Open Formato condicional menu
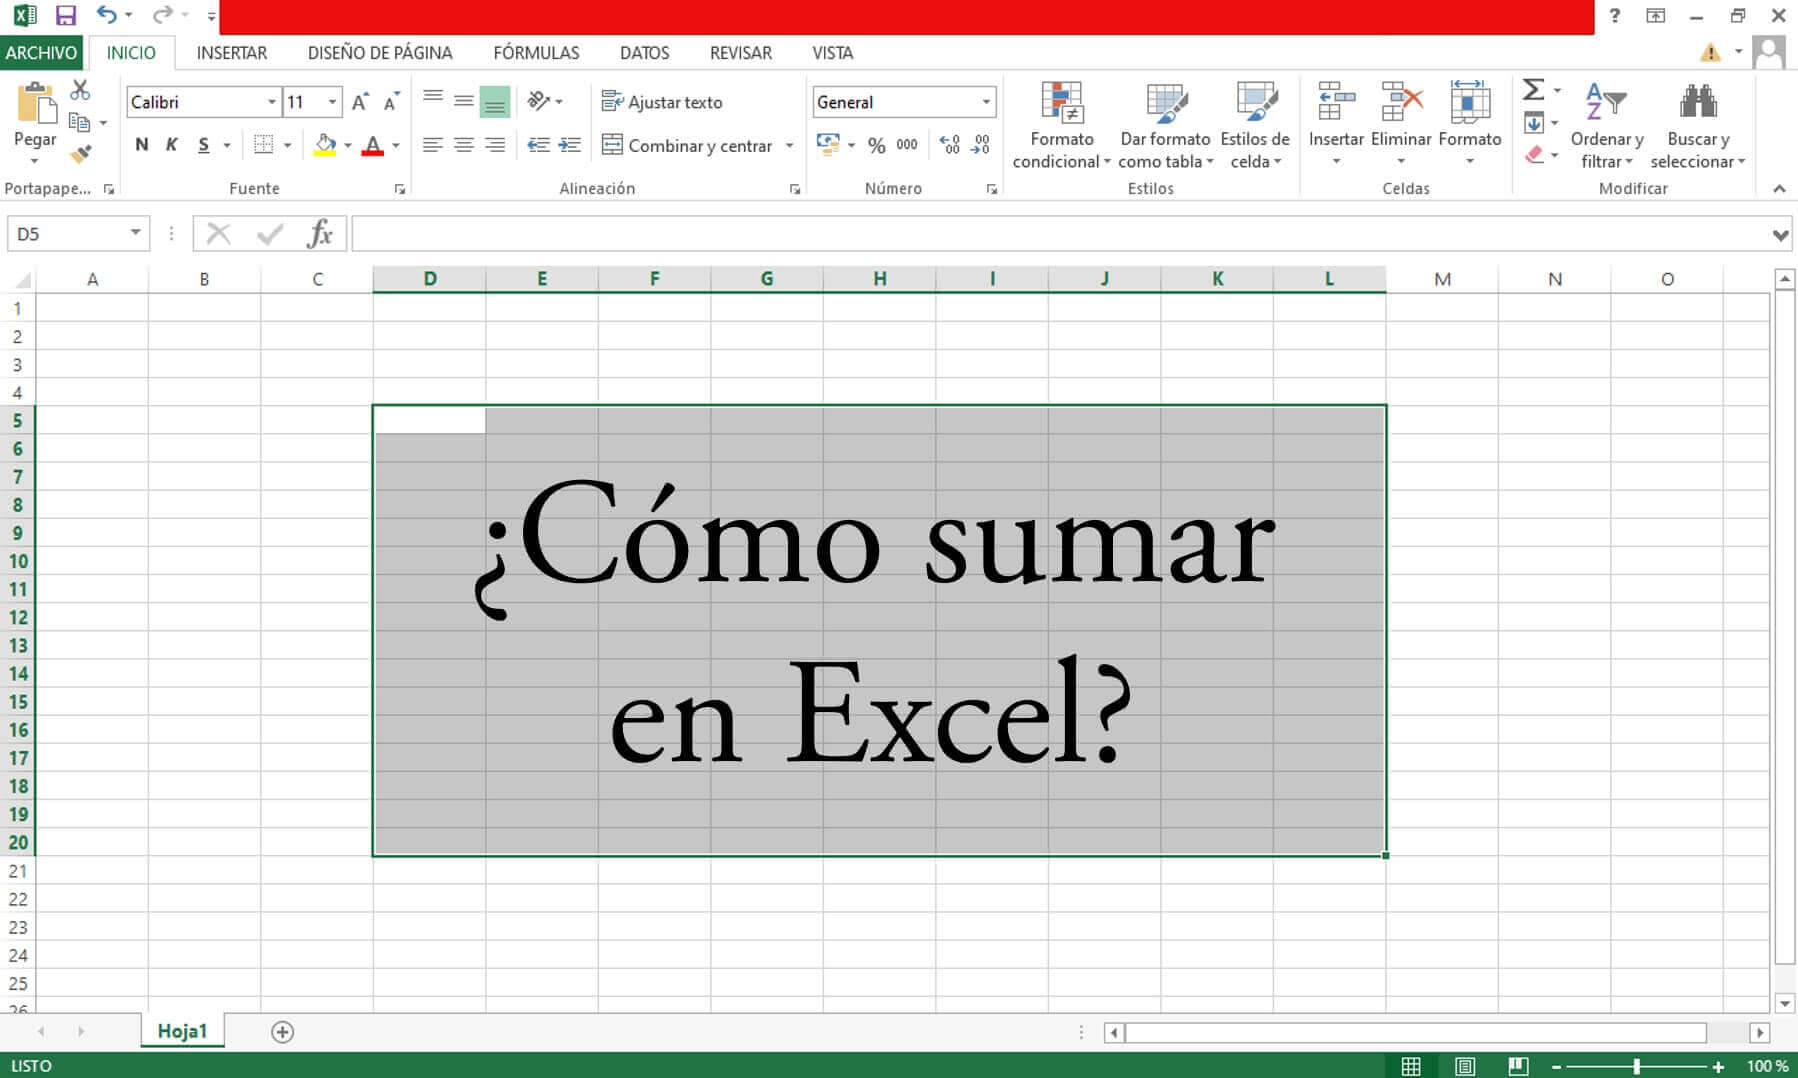This screenshot has width=1798, height=1078. point(1061,125)
